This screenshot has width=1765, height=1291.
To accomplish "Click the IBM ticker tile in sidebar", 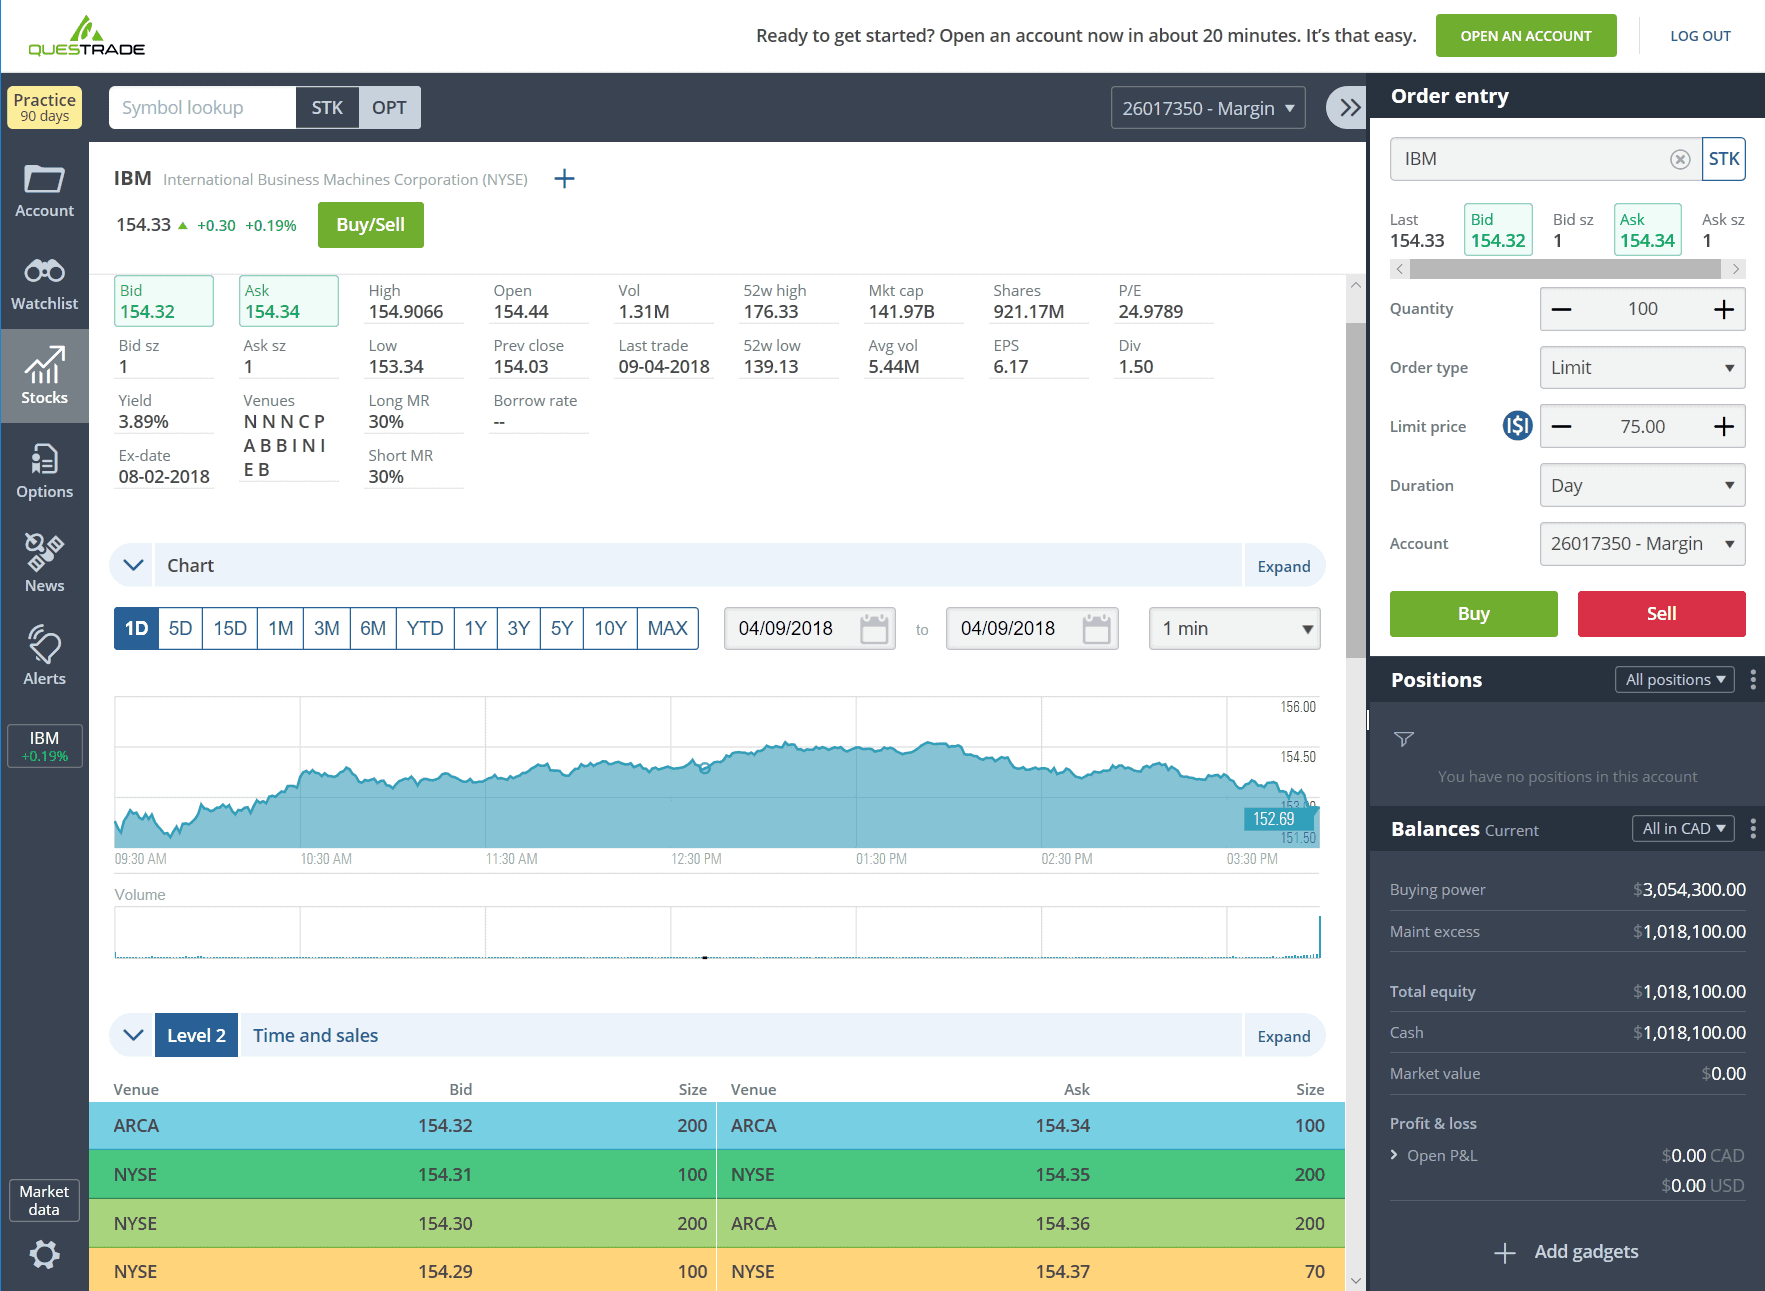I will pos(44,746).
